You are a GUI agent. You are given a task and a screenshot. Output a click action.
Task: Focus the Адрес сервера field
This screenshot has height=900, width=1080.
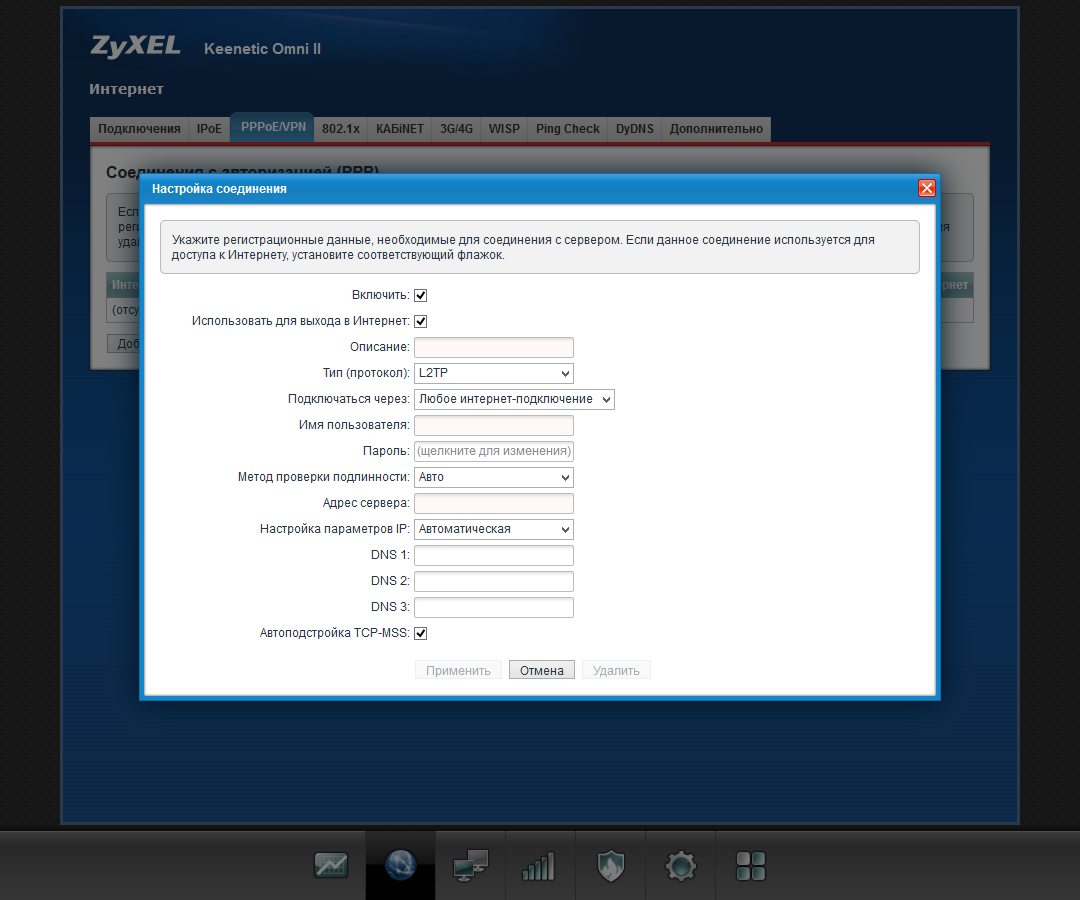(494, 503)
